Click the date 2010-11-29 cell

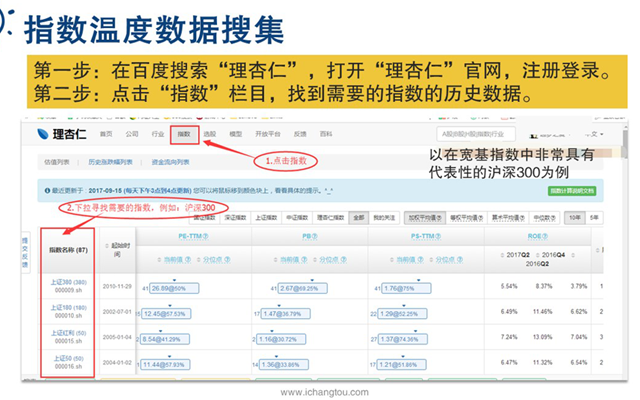click(117, 287)
